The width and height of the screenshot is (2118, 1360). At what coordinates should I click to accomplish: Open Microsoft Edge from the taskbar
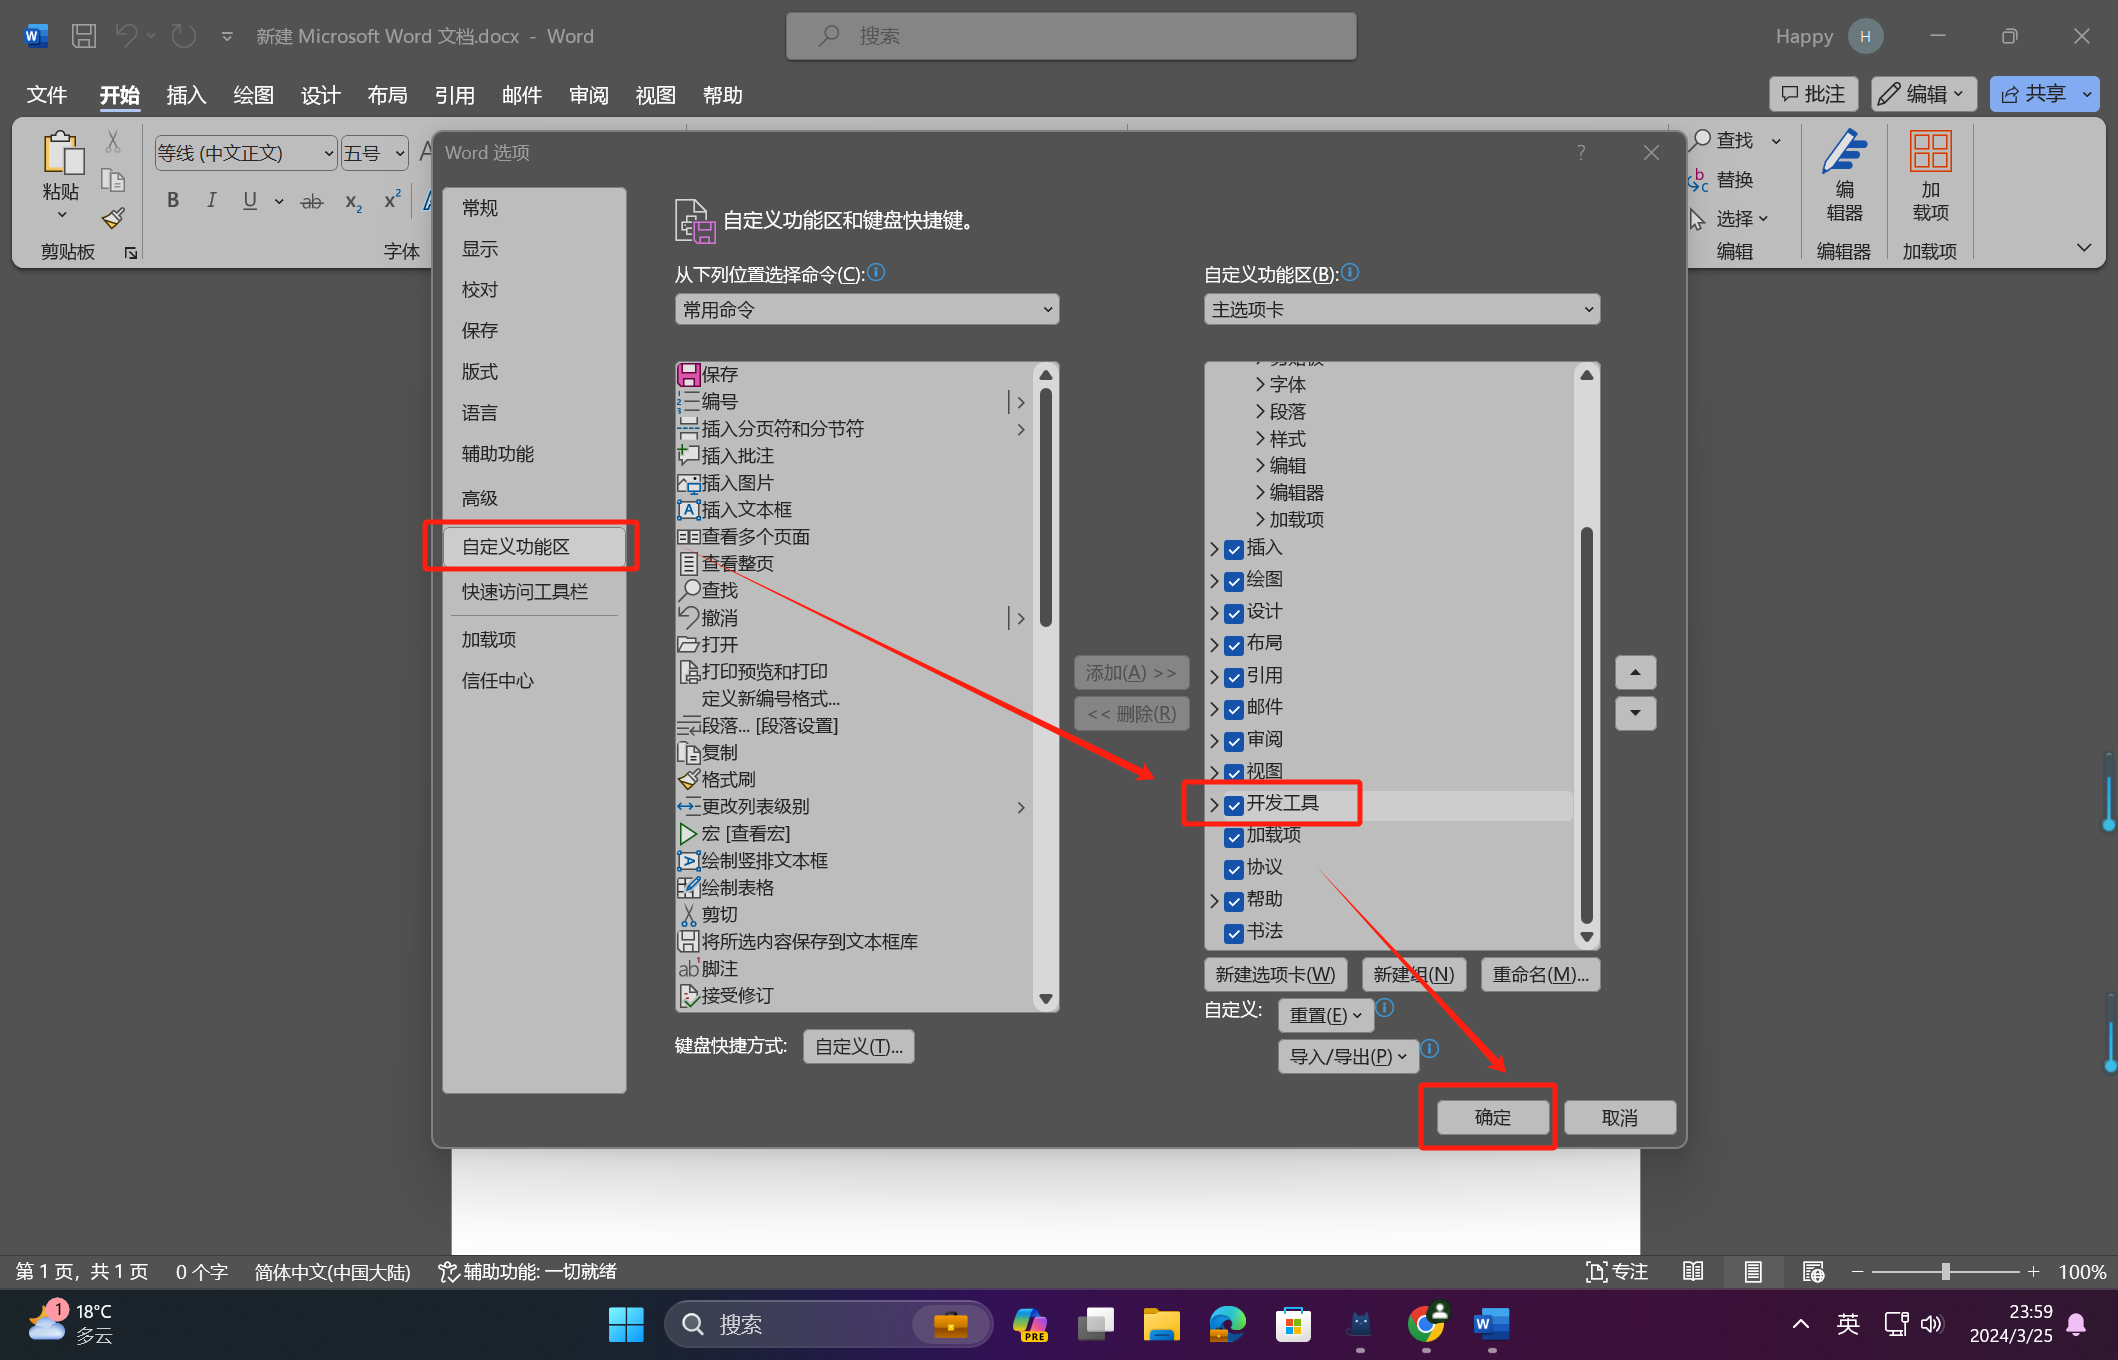click(x=1227, y=1324)
